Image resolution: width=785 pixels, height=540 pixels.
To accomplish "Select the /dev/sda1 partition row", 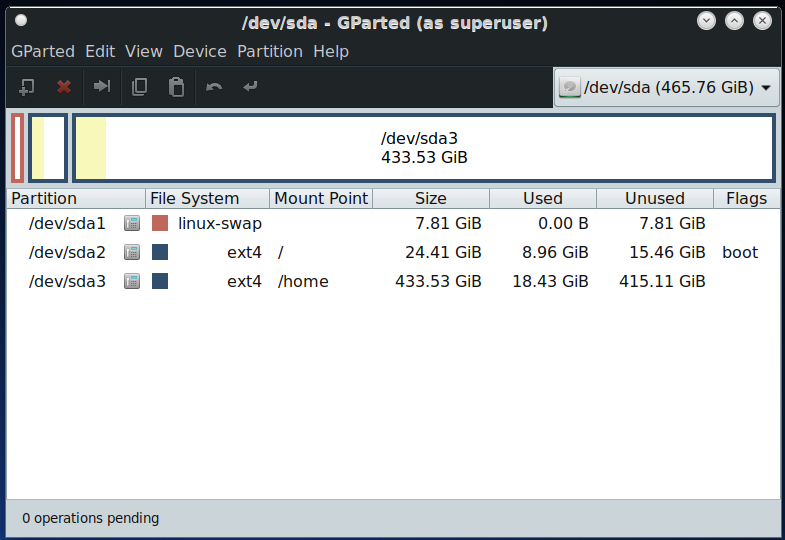I will [x=394, y=223].
